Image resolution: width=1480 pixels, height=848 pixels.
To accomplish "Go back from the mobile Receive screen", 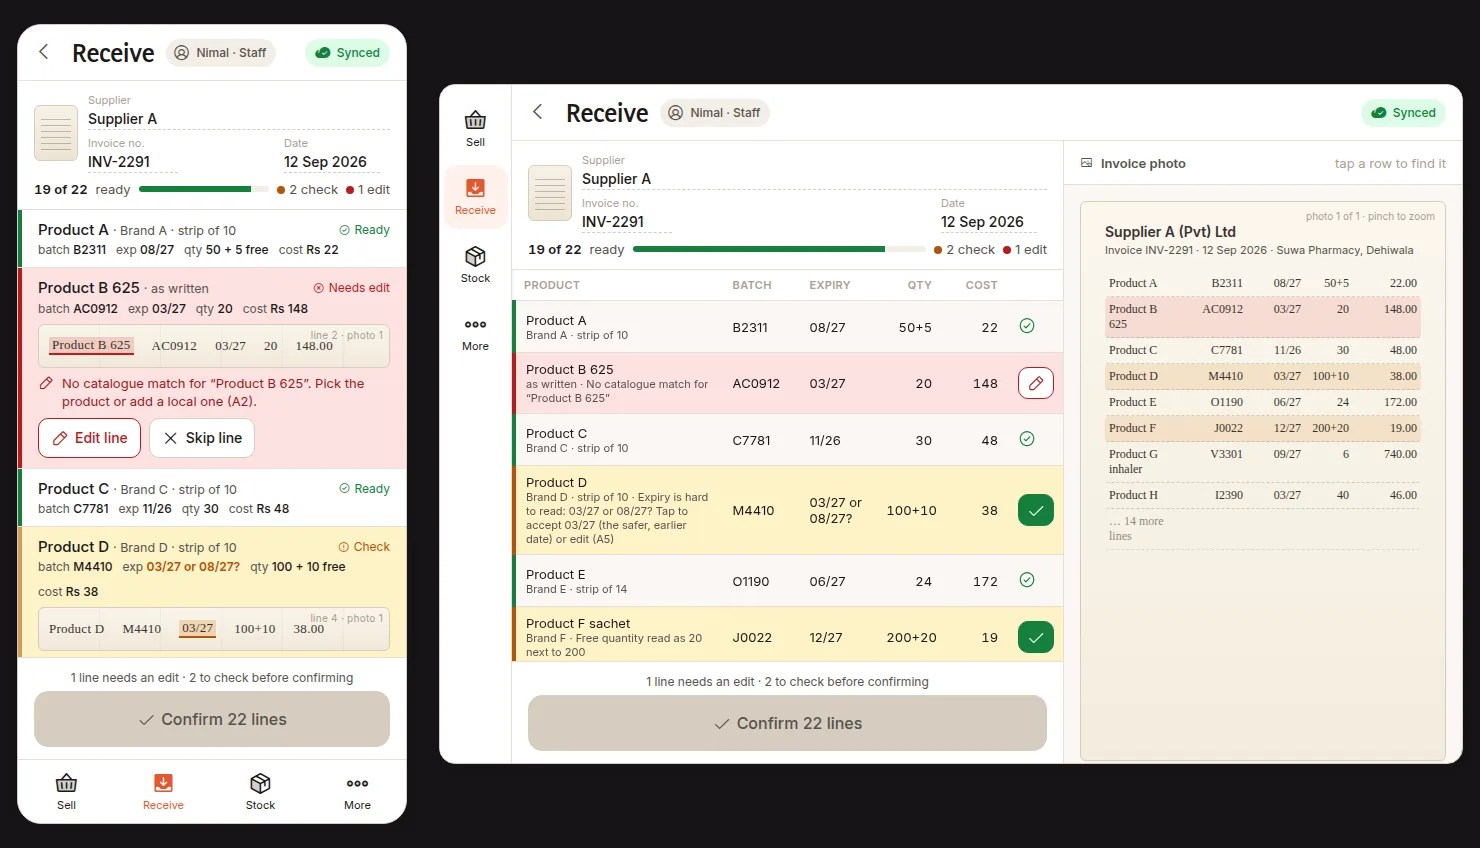I will click(x=44, y=52).
